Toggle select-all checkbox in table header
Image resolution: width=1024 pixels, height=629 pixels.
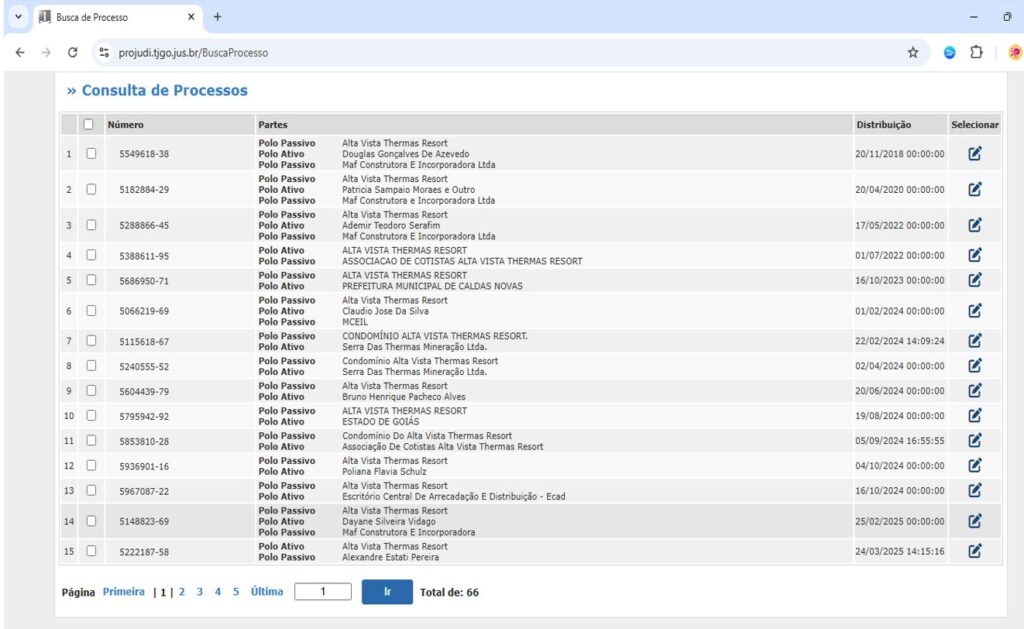tap(88, 125)
